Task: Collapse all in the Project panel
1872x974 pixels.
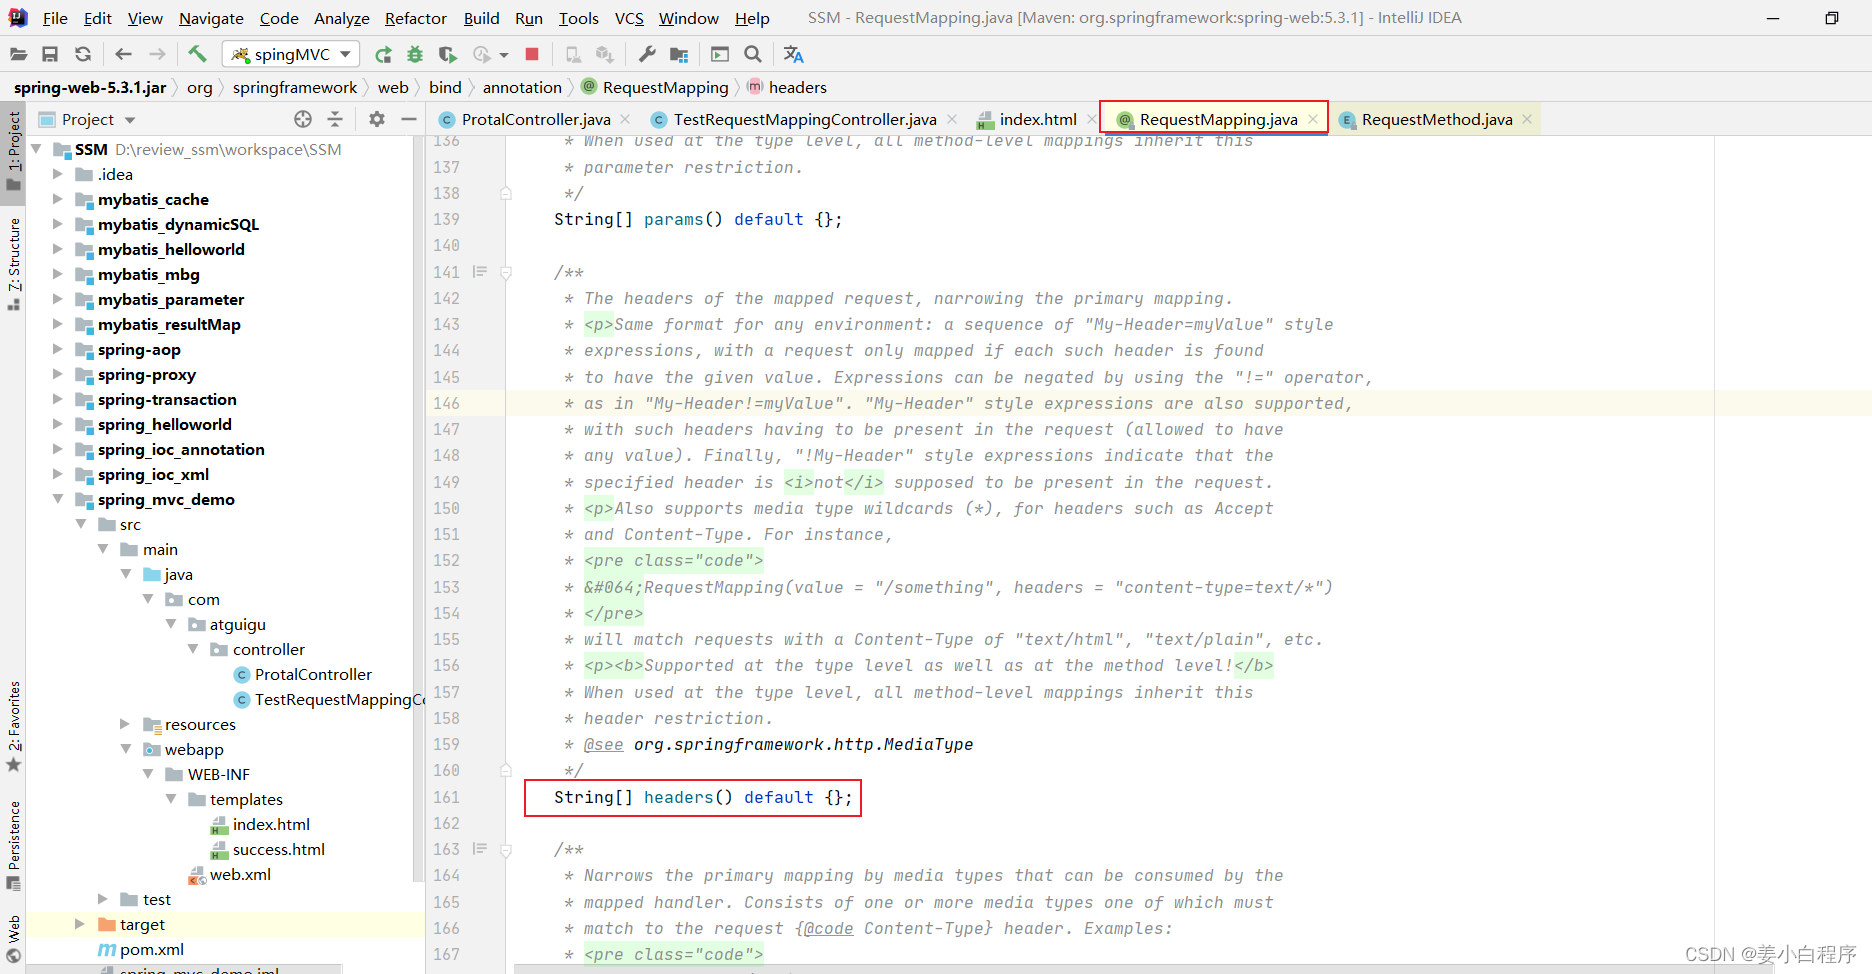Action: (x=335, y=119)
